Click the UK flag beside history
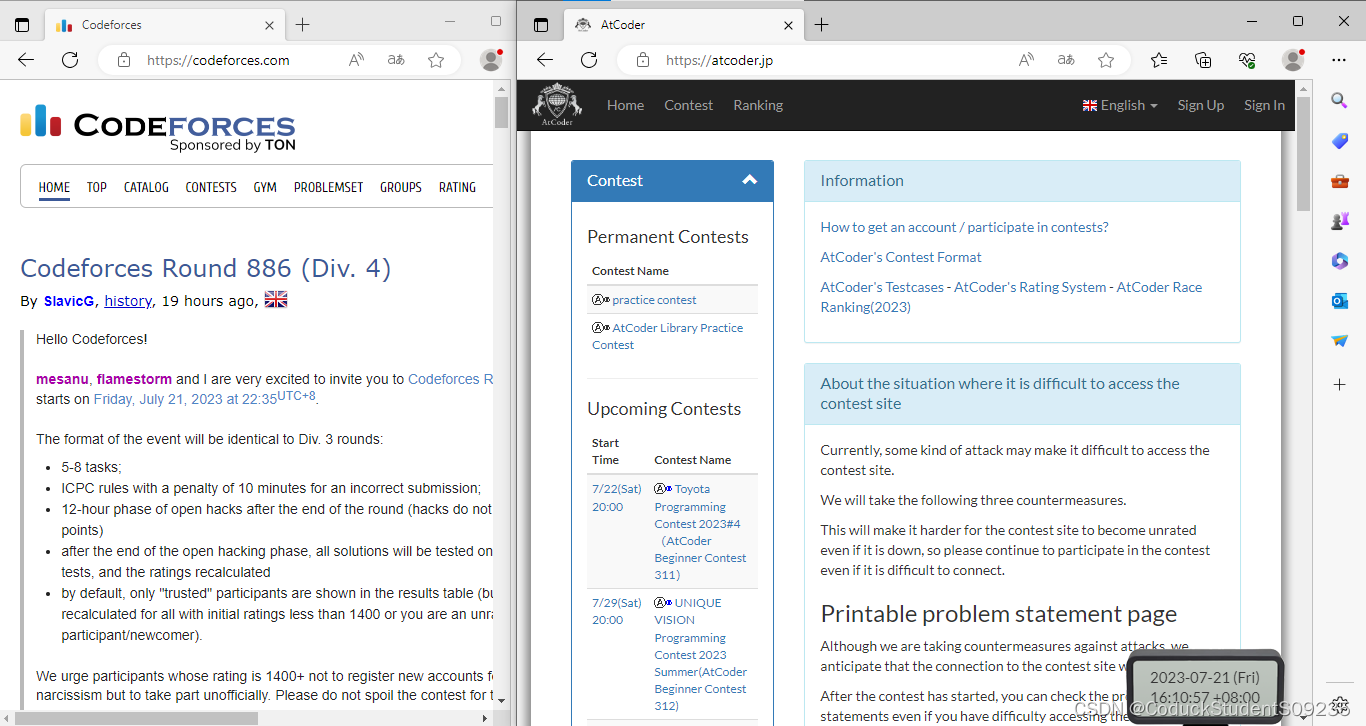The image size is (1366, 726). pyautogui.click(x=276, y=300)
